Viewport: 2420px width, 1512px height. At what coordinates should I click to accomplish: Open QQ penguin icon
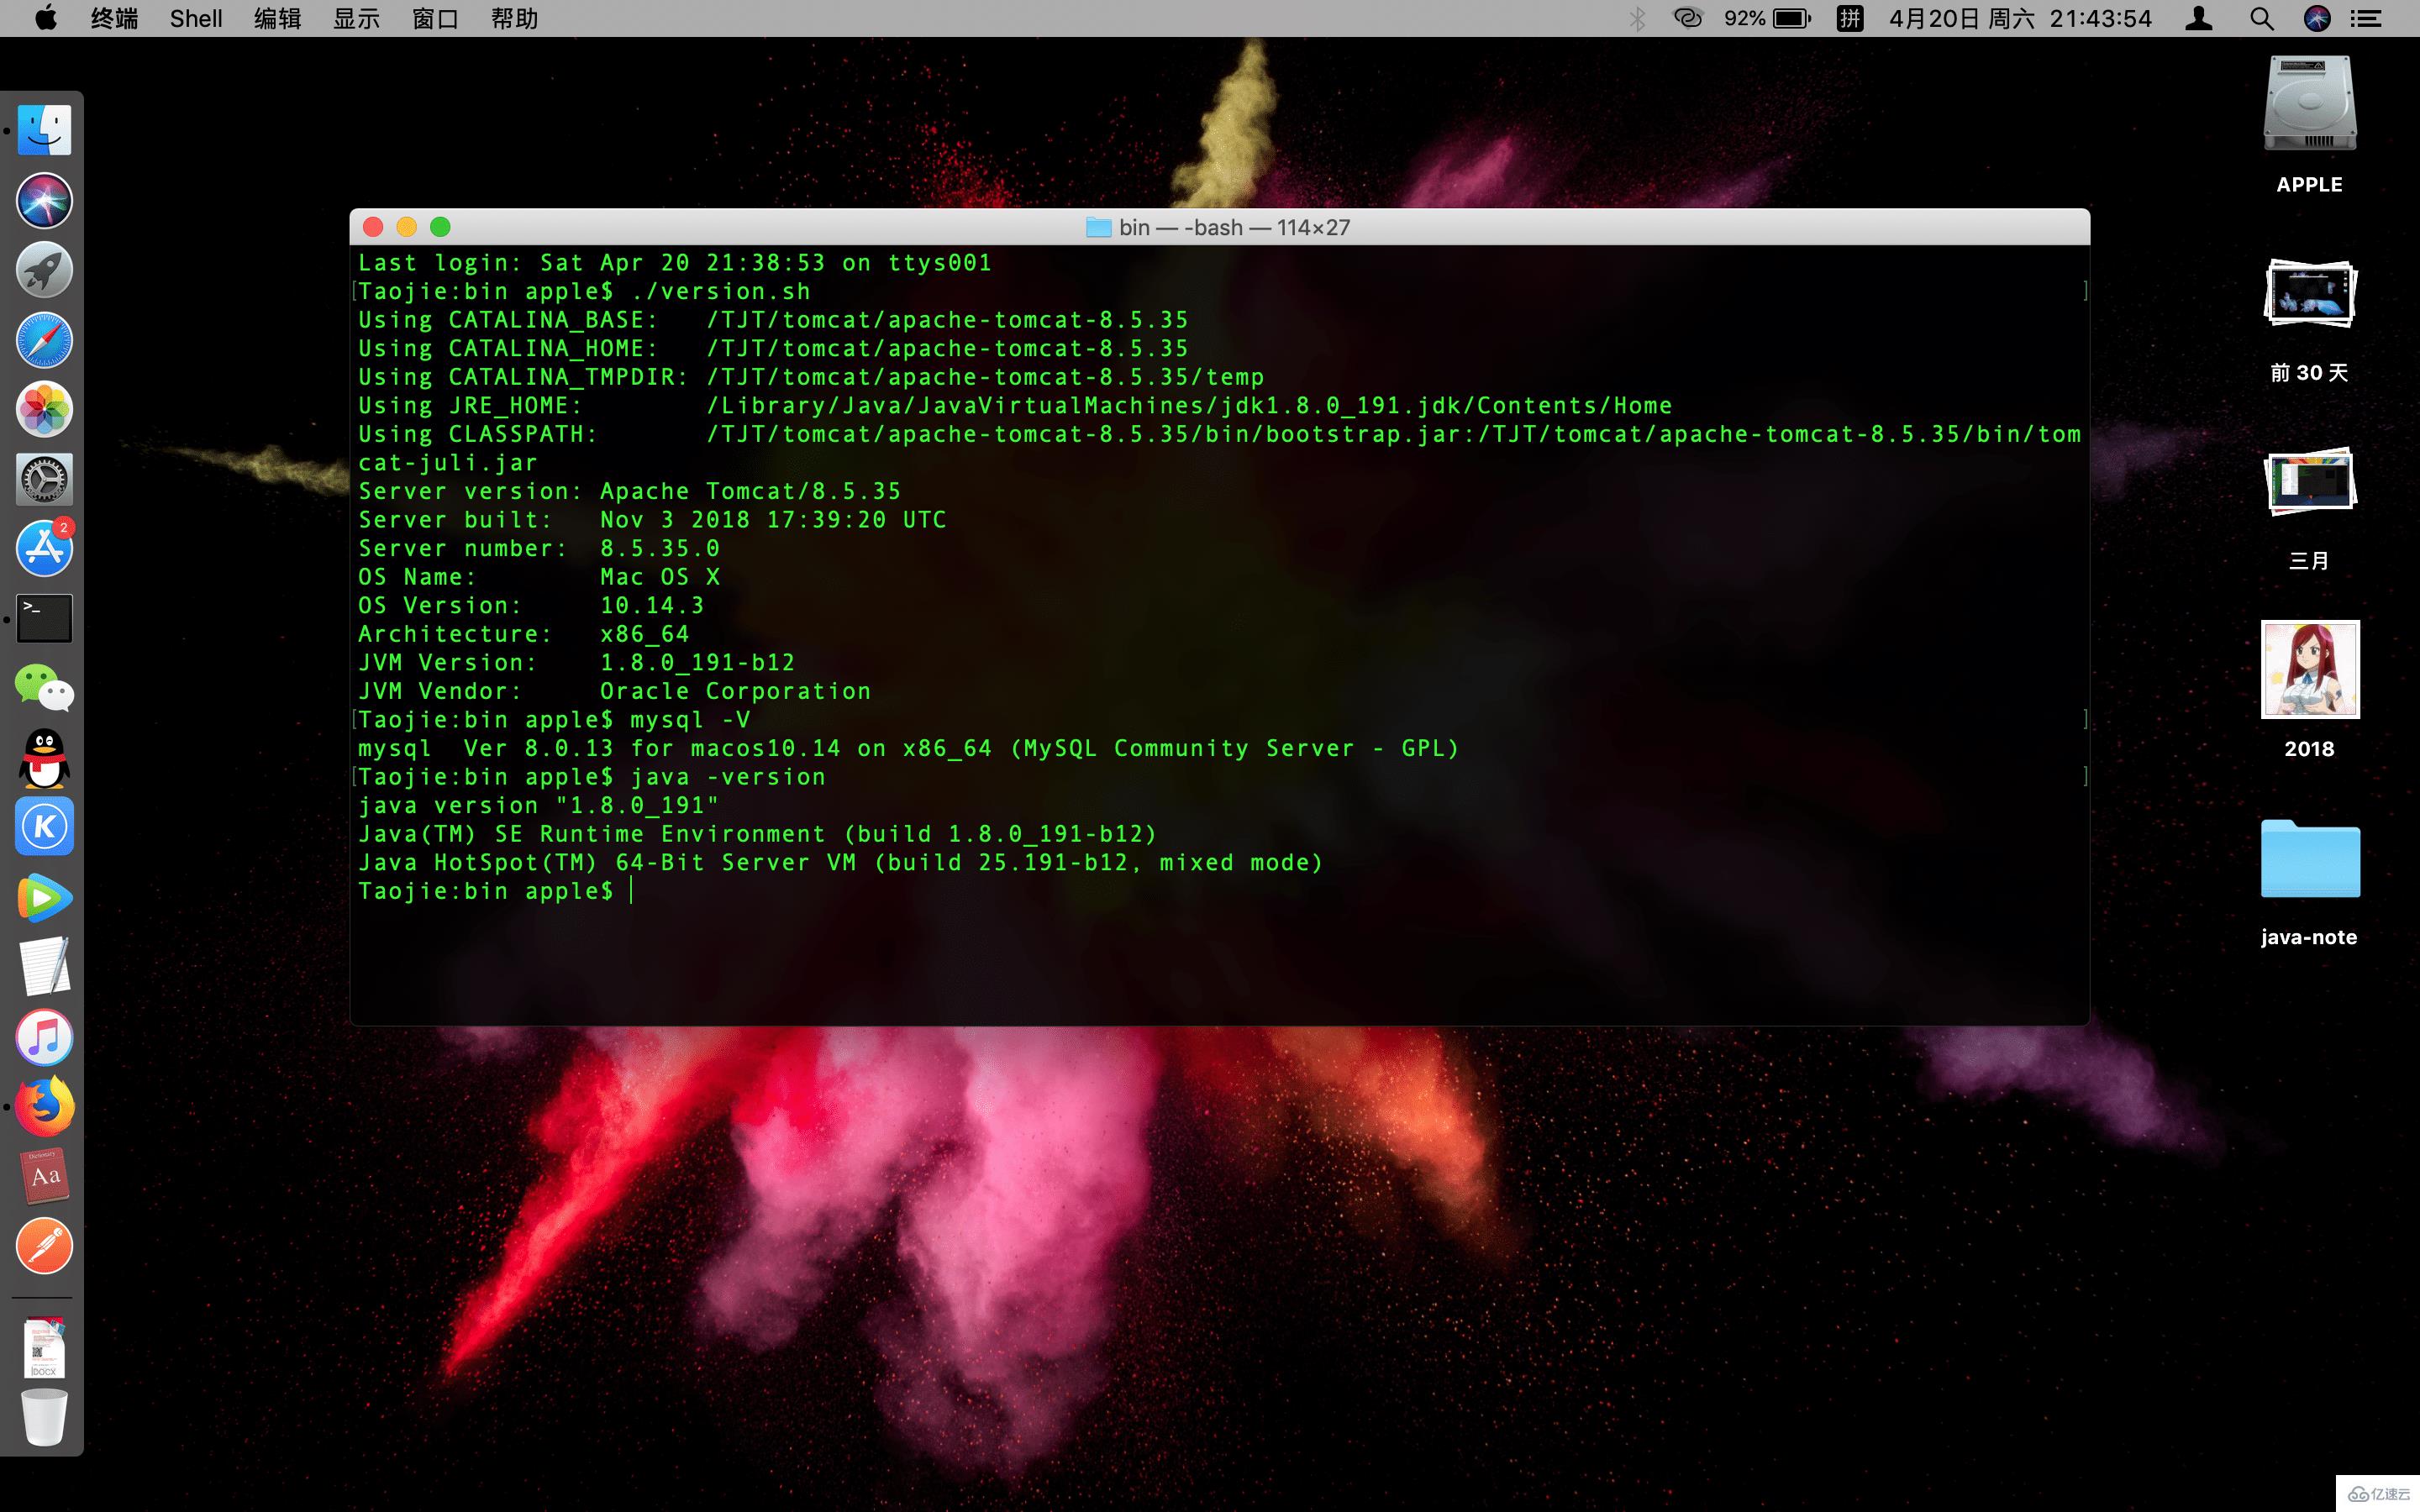(x=44, y=758)
